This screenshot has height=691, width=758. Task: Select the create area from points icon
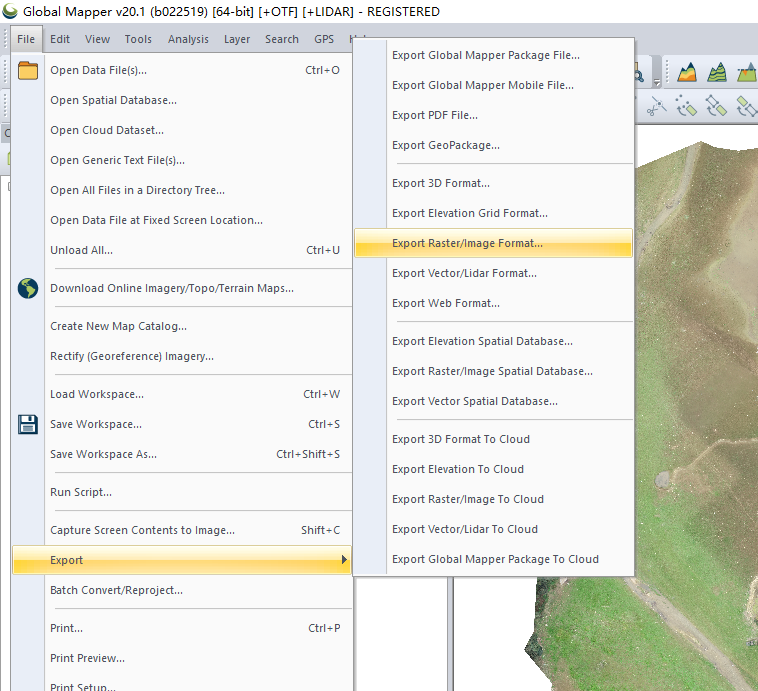pyautogui.click(x=685, y=106)
